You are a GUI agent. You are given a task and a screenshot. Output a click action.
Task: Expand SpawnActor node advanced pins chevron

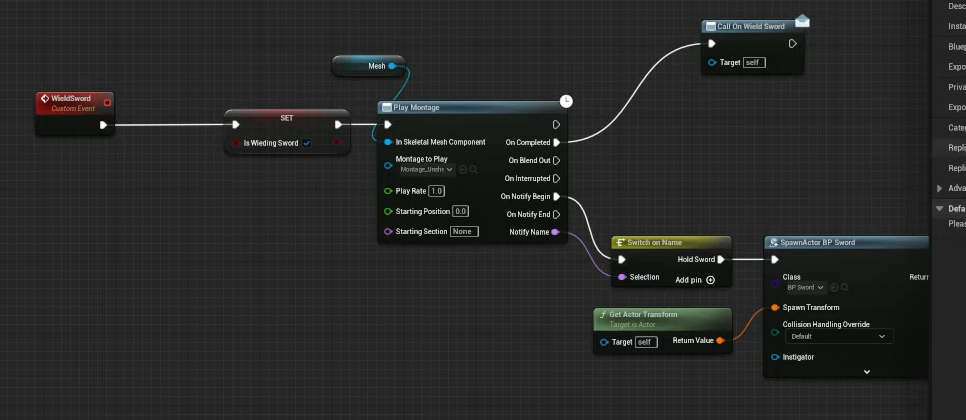pos(866,371)
